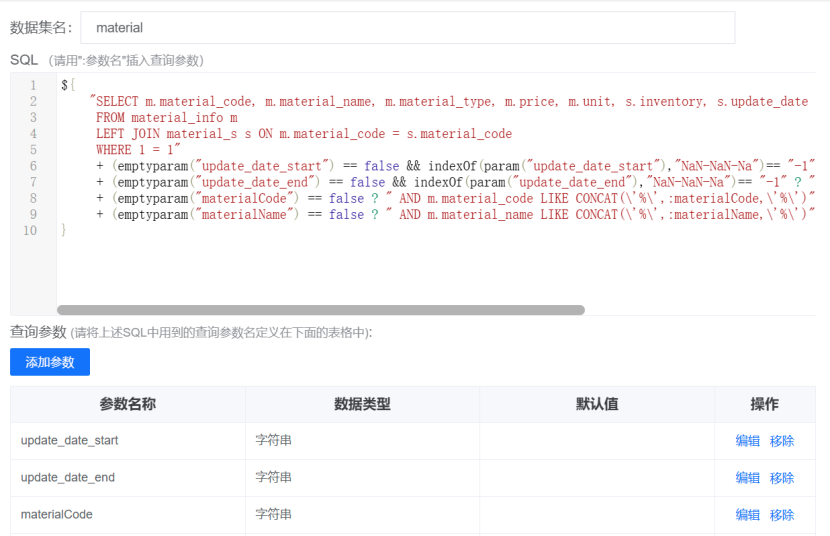Click SQL line 2 SELECT statement
830x536 pixels.
449,101
